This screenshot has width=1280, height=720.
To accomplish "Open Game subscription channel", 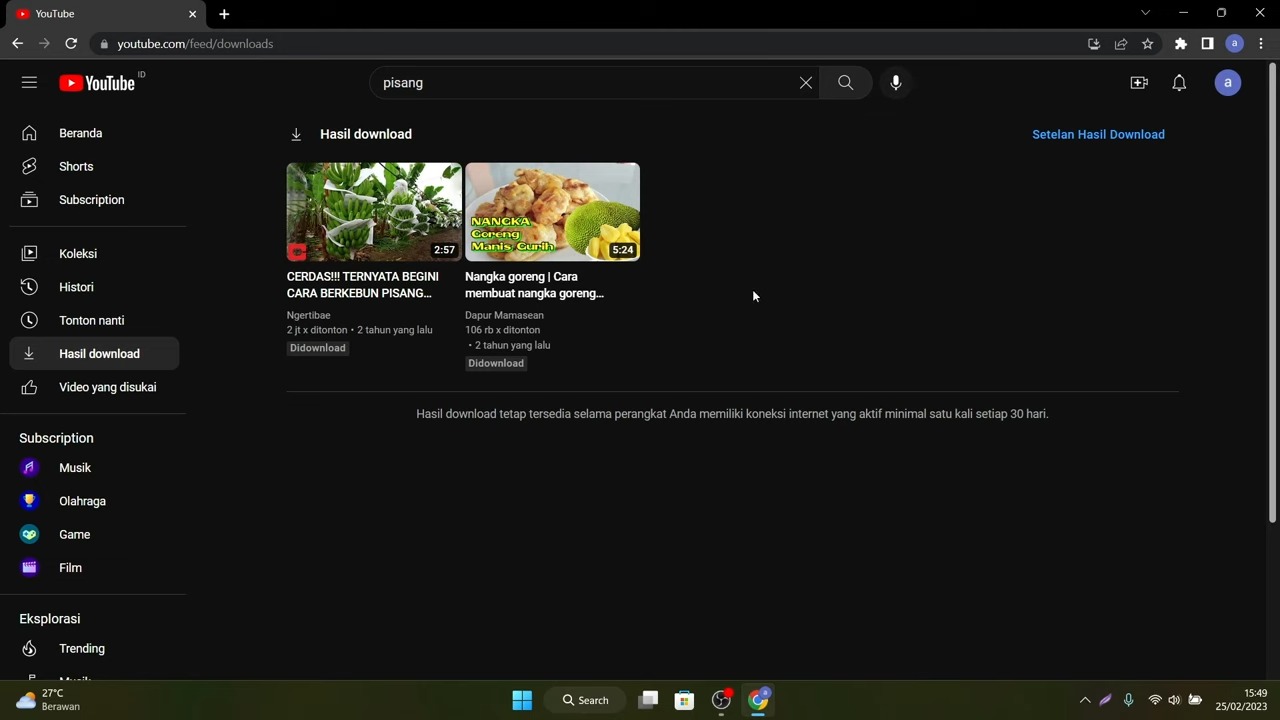I will [95, 534].
